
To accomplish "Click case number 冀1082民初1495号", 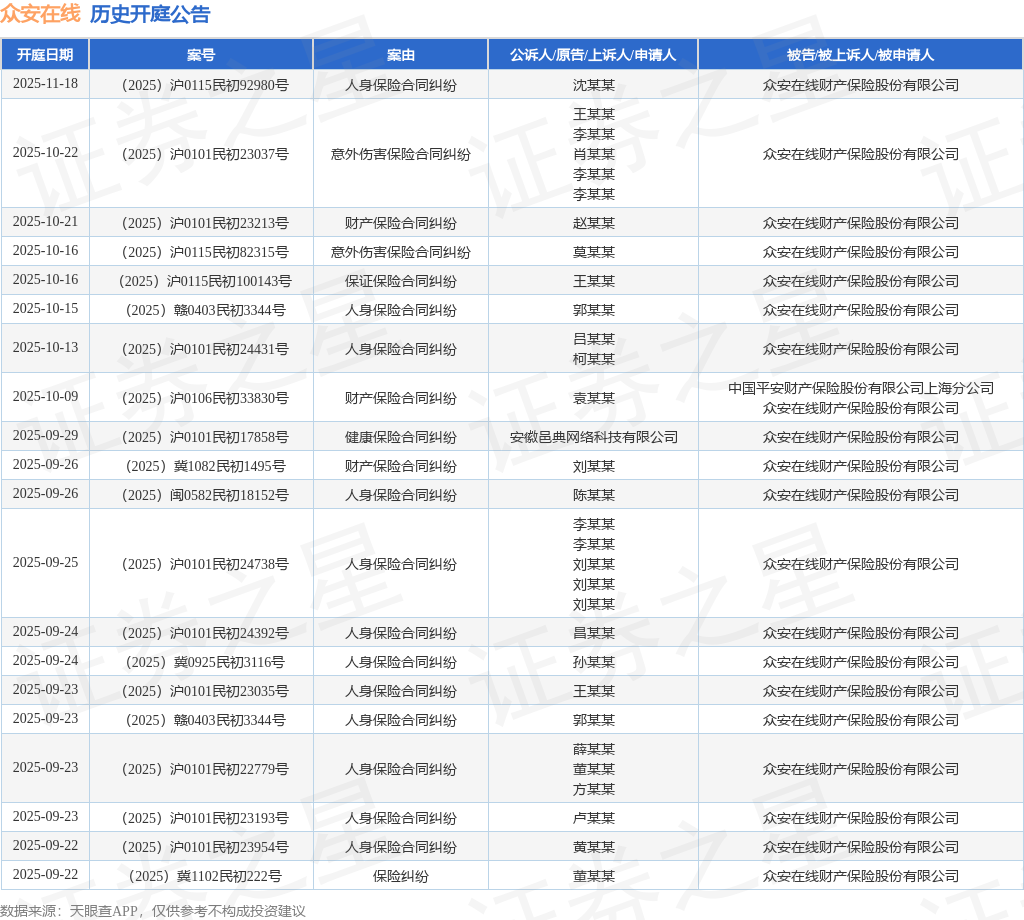I will click(x=205, y=466).
